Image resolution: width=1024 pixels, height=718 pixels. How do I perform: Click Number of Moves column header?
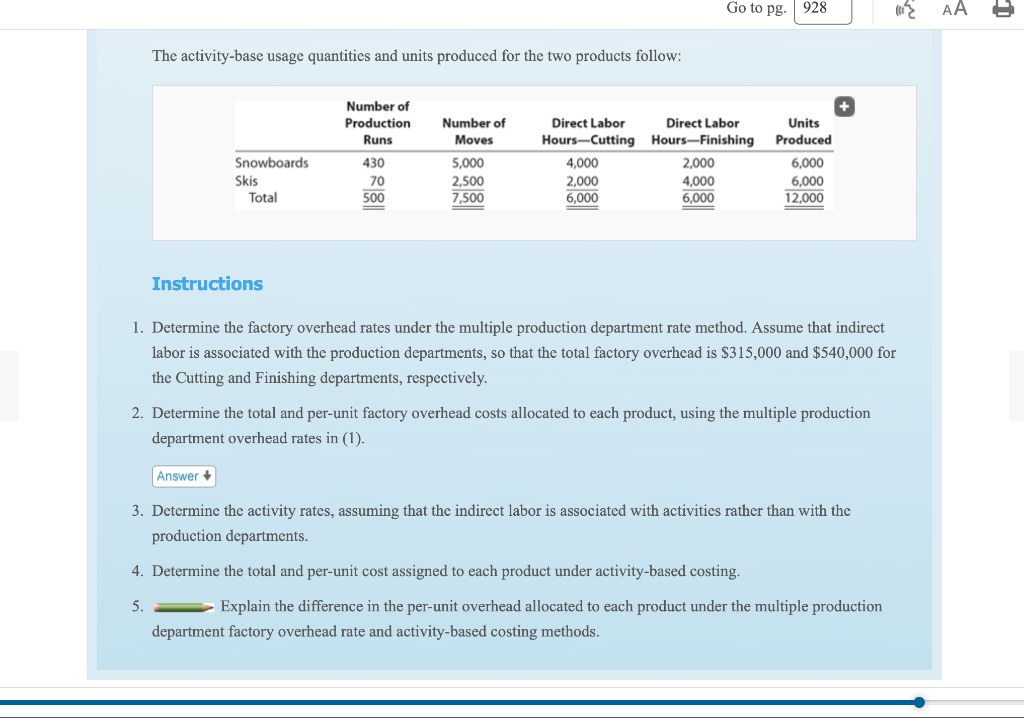point(473,131)
